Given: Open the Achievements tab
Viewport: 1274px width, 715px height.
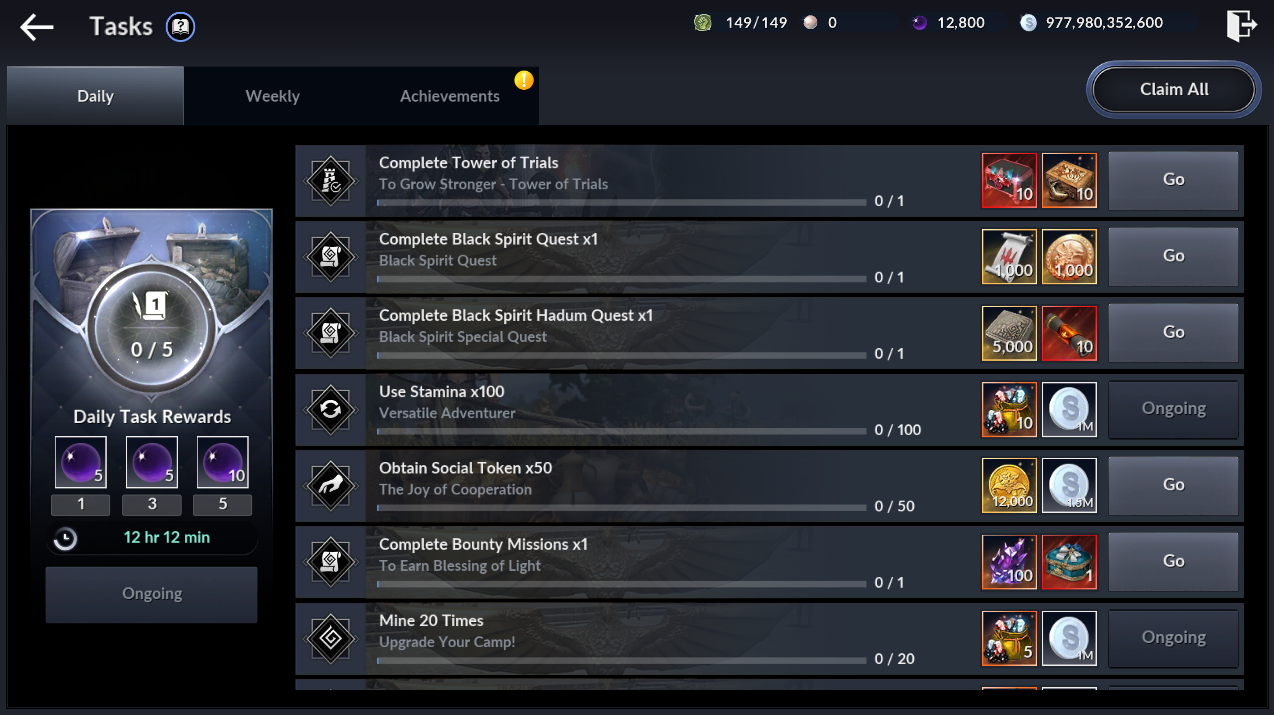Looking at the screenshot, I should click(x=450, y=96).
